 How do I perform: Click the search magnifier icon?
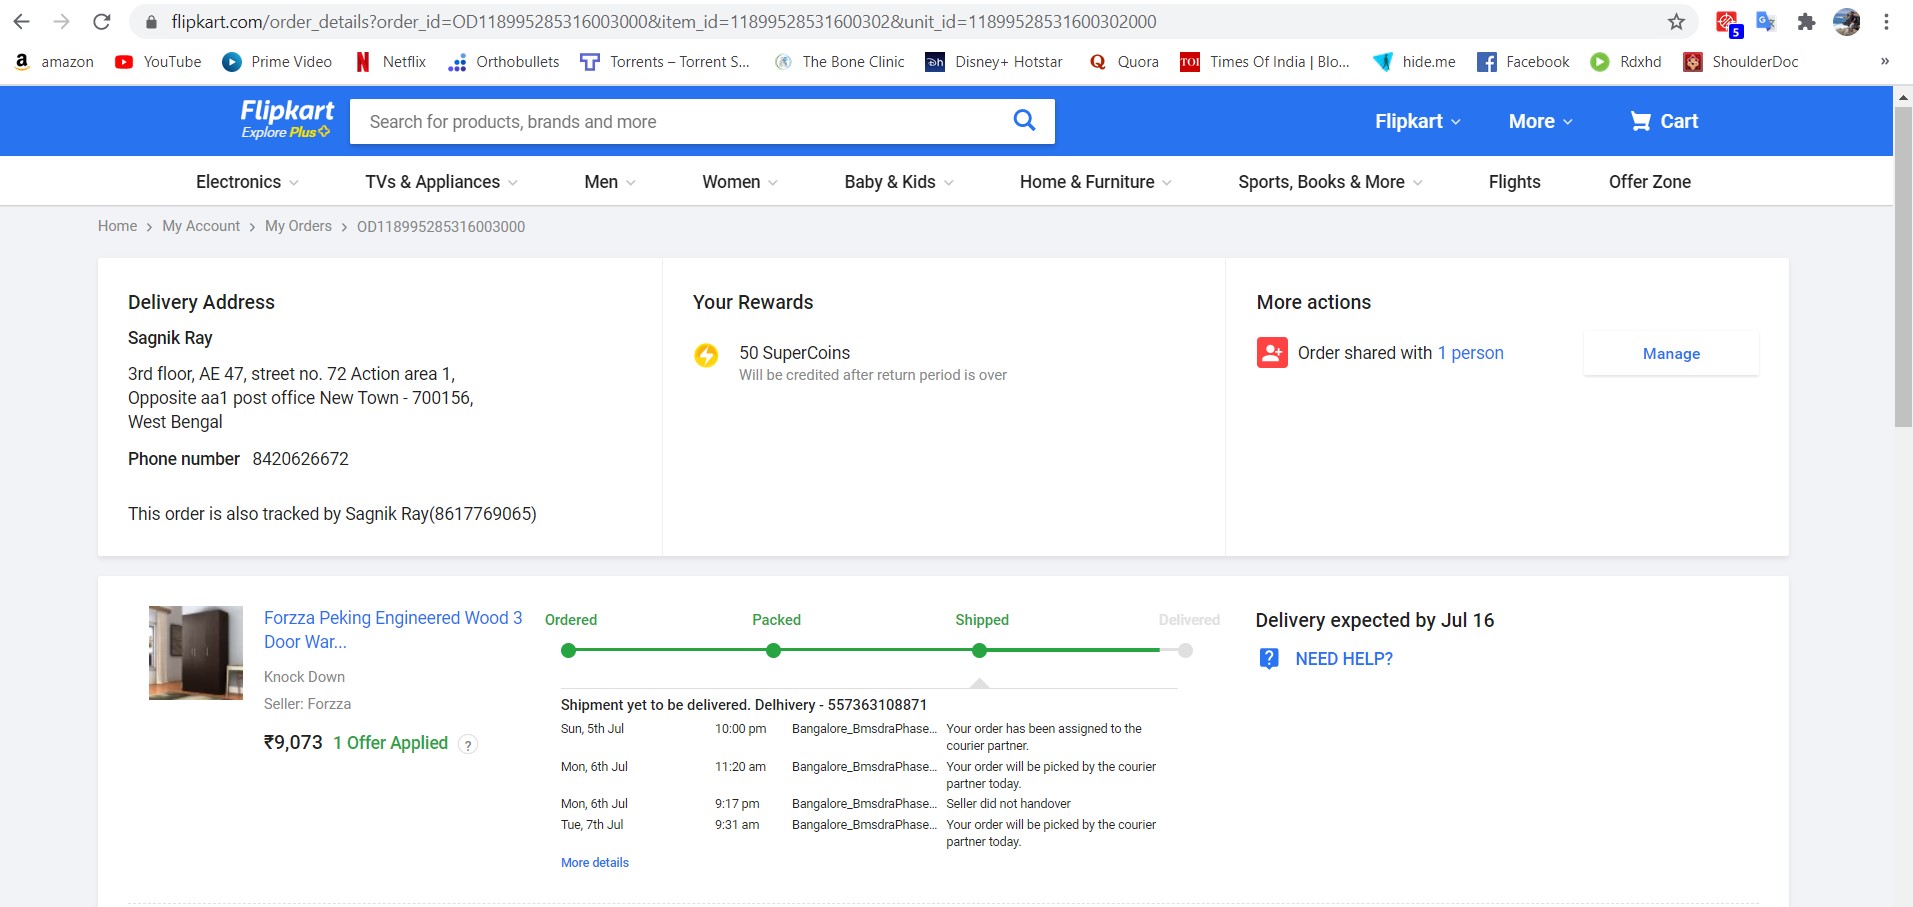pos(1024,121)
